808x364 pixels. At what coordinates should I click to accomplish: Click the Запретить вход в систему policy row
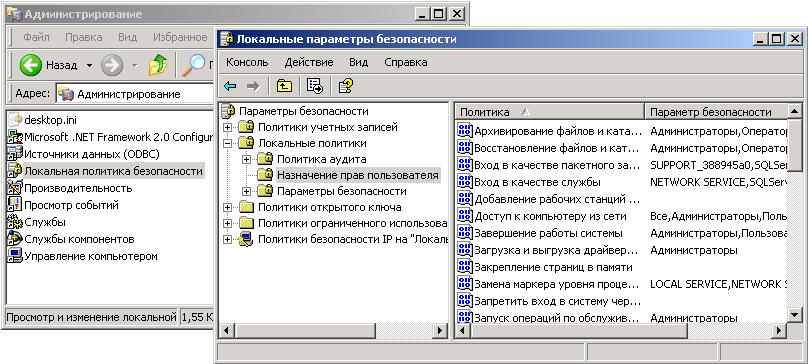pos(622,301)
